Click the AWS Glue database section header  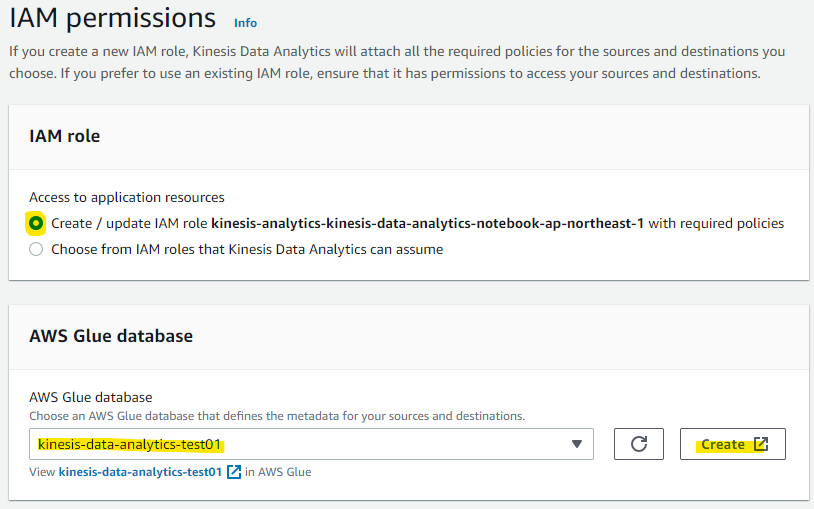tap(111, 336)
